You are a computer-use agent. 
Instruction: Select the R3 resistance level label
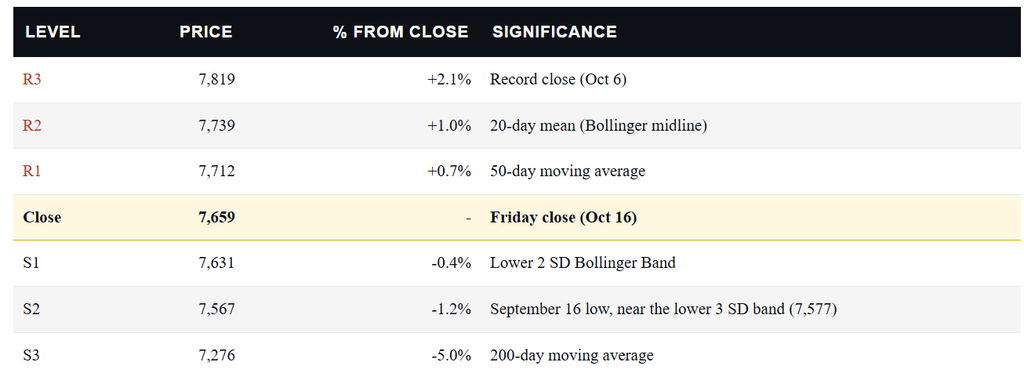[32, 80]
